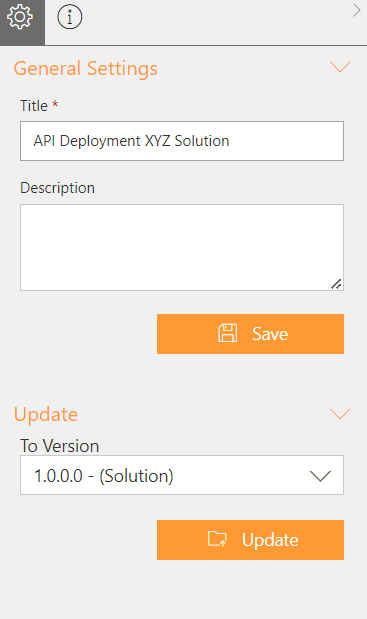Viewport: 367px width, 619px height.
Task: Click the Title input field
Action: click(x=182, y=141)
